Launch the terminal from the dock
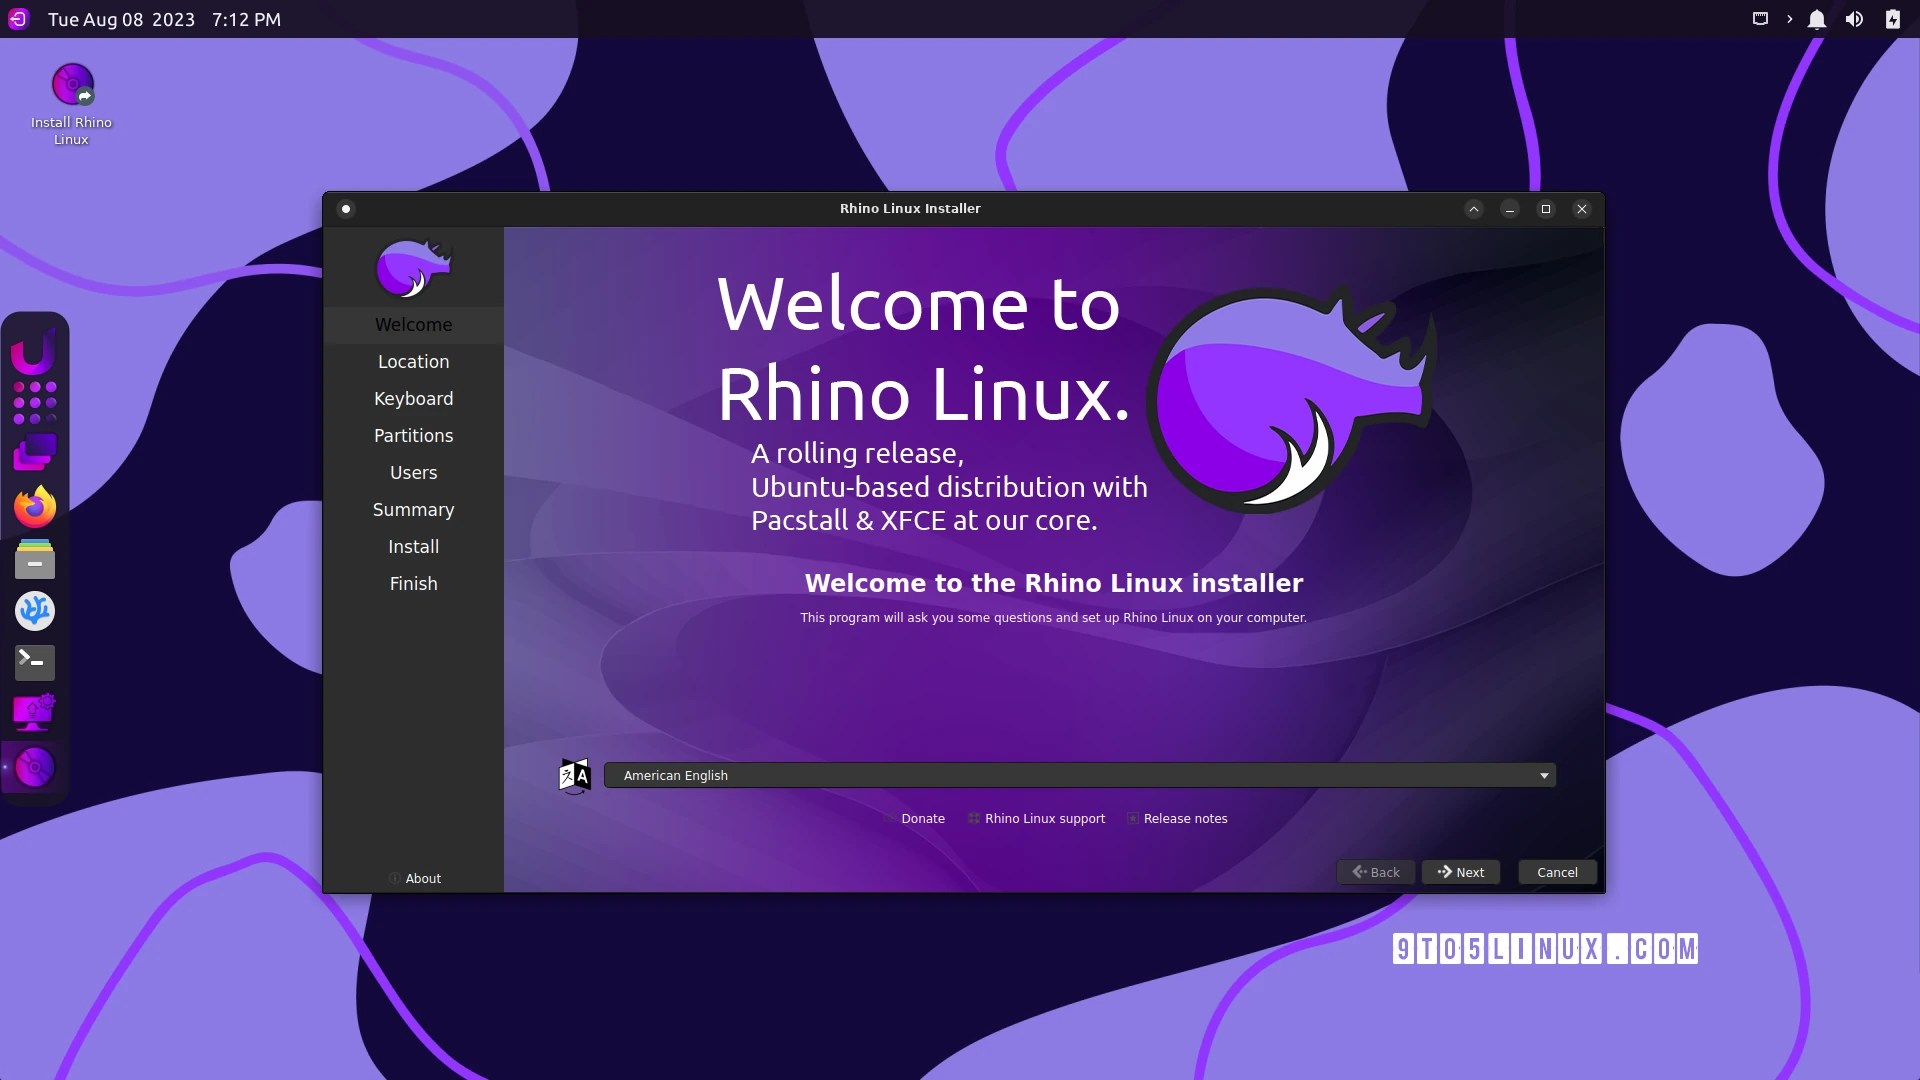This screenshot has width=1920, height=1080. pyautogui.click(x=35, y=662)
